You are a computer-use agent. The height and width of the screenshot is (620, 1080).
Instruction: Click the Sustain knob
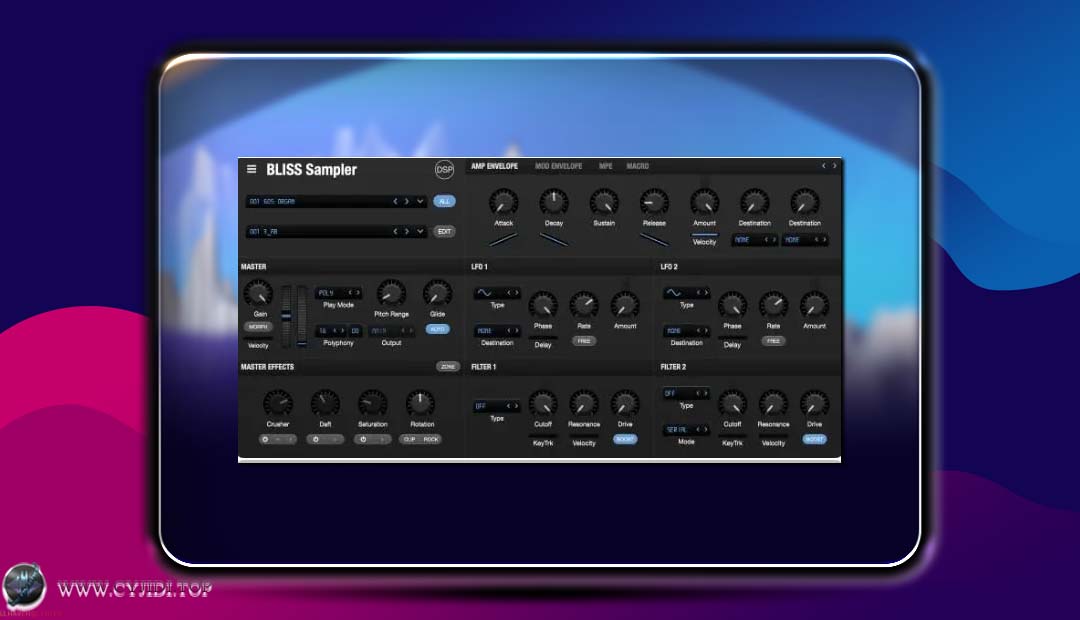[x=604, y=203]
